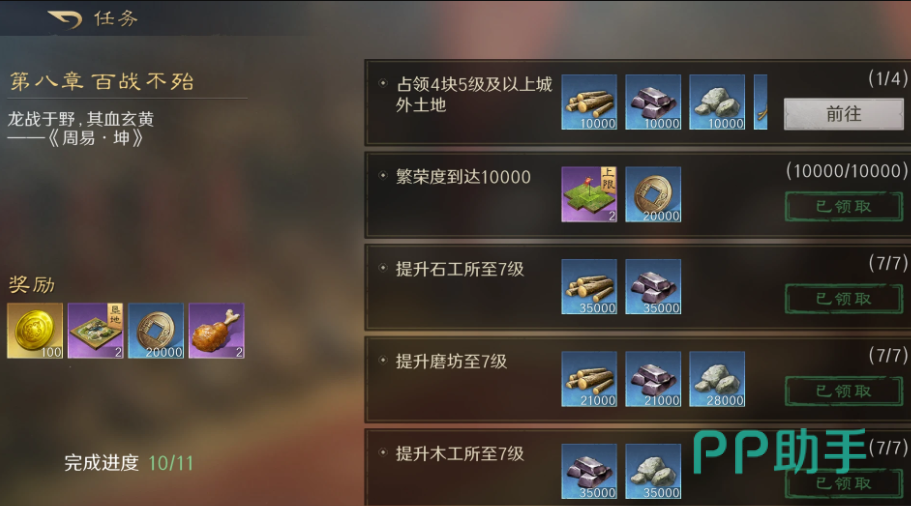Viewport: 911px width, 506px height.
Task: Click the back arrow beside 任务
Action: [x=64, y=19]
